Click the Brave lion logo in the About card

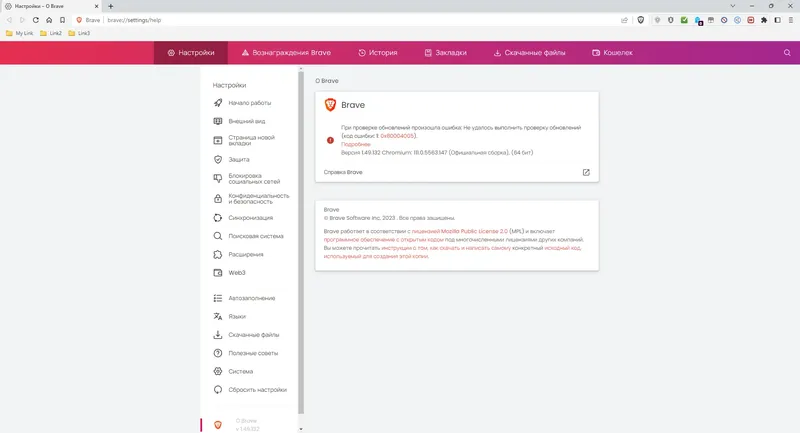[x=330, y=105]
